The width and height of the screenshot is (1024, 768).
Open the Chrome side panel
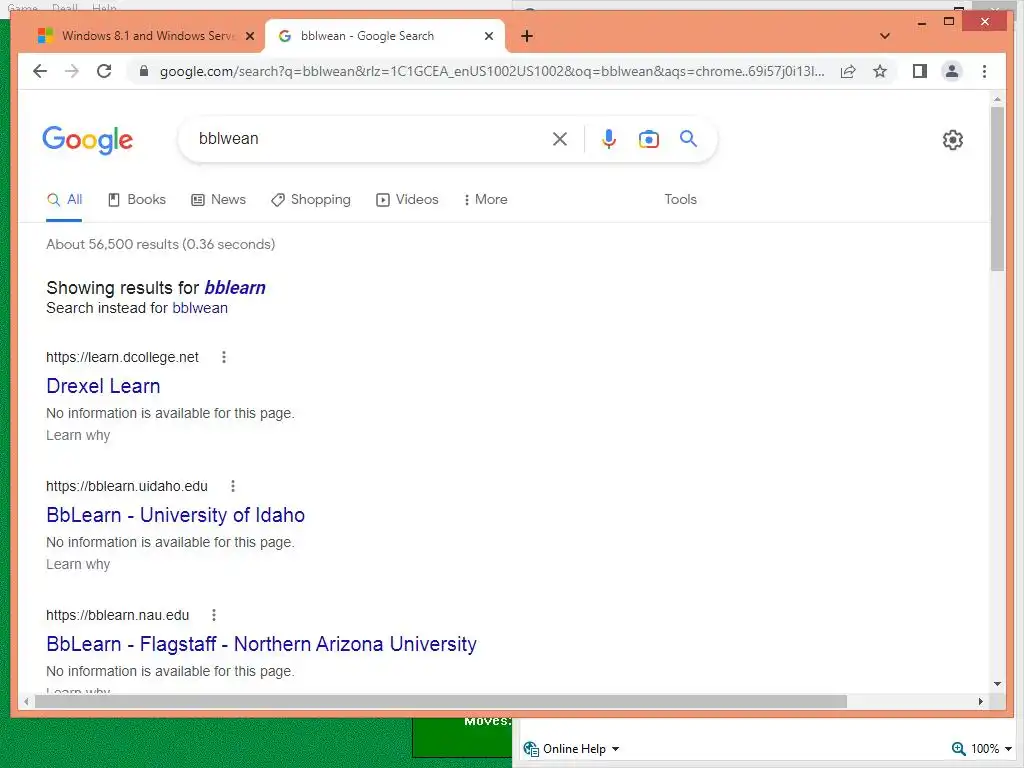click(x=920, y=71)
